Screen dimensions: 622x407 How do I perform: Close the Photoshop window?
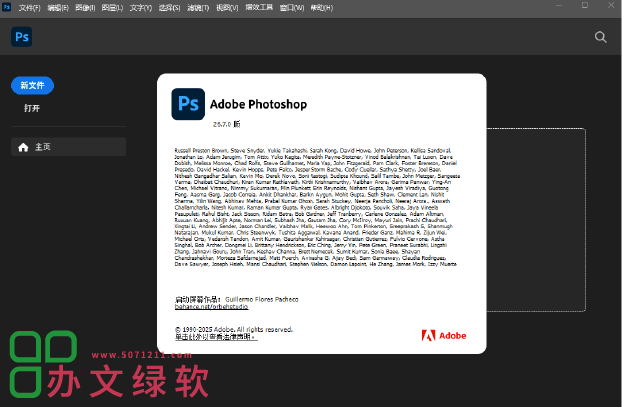(x=611, y=6)
